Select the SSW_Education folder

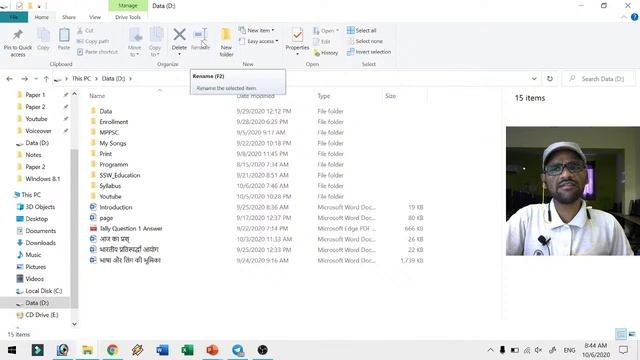pyautogui.click(x=120, y=175)
